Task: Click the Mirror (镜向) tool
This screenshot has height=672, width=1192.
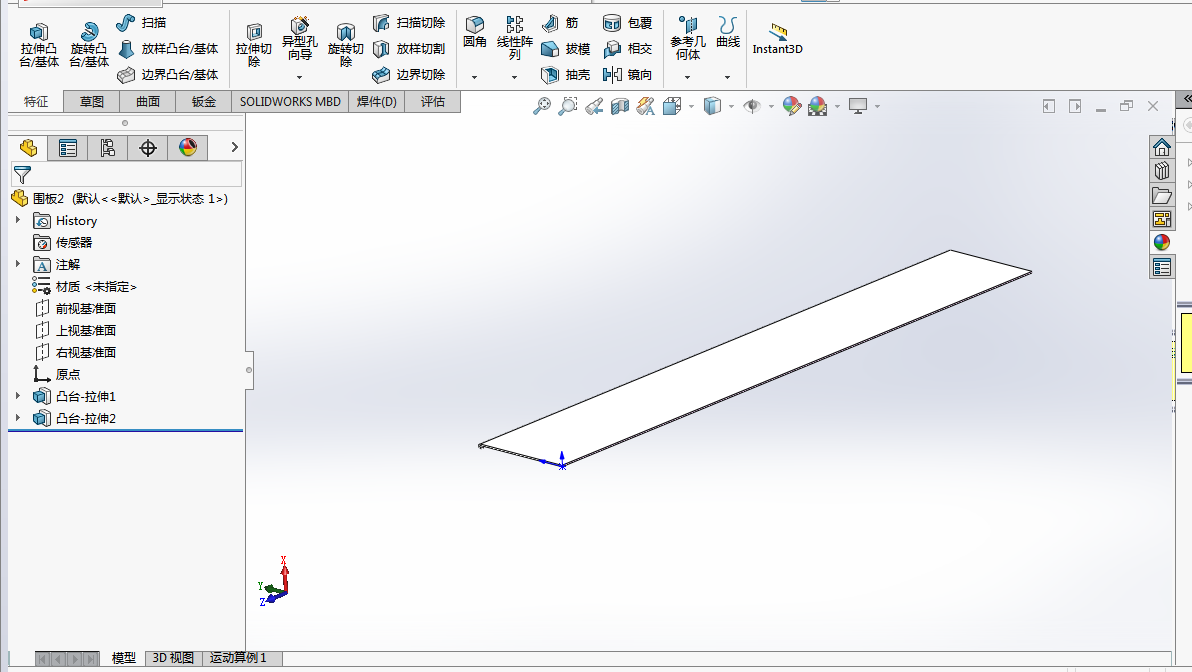Action: click(627, 74)
